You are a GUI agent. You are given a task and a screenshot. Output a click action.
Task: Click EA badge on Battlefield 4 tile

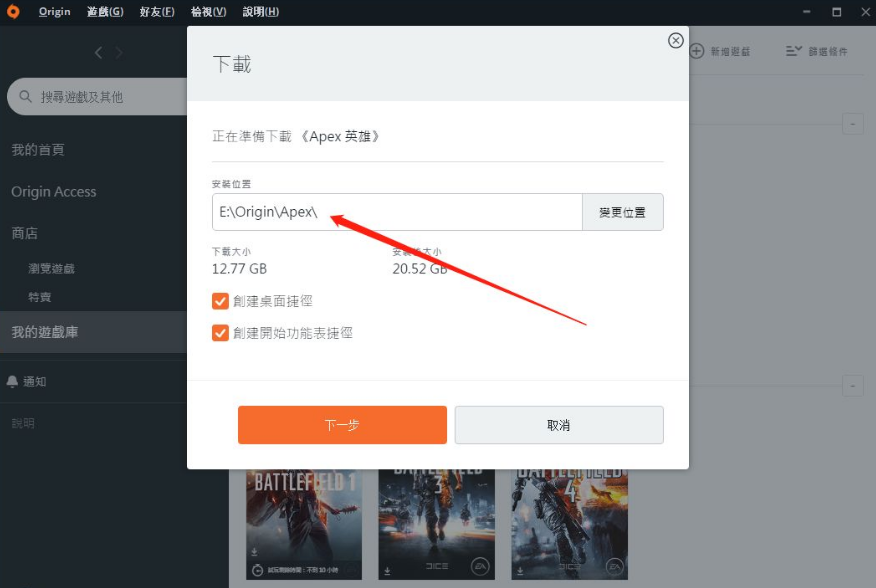[615, 567]
